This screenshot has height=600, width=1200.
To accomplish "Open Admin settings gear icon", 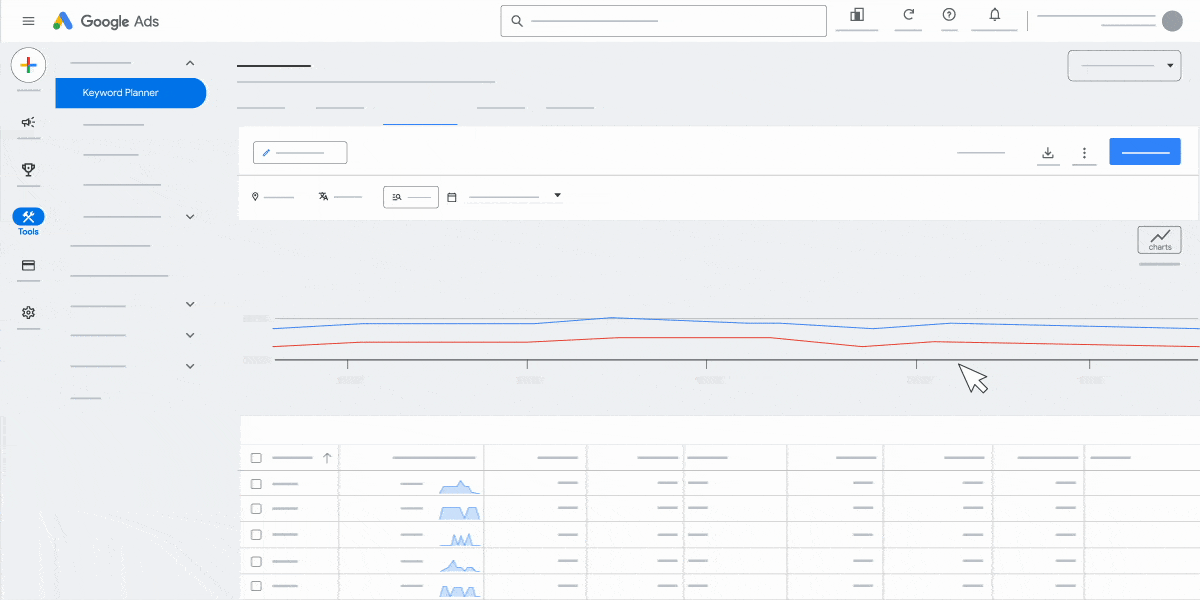I will pos(28,313).
